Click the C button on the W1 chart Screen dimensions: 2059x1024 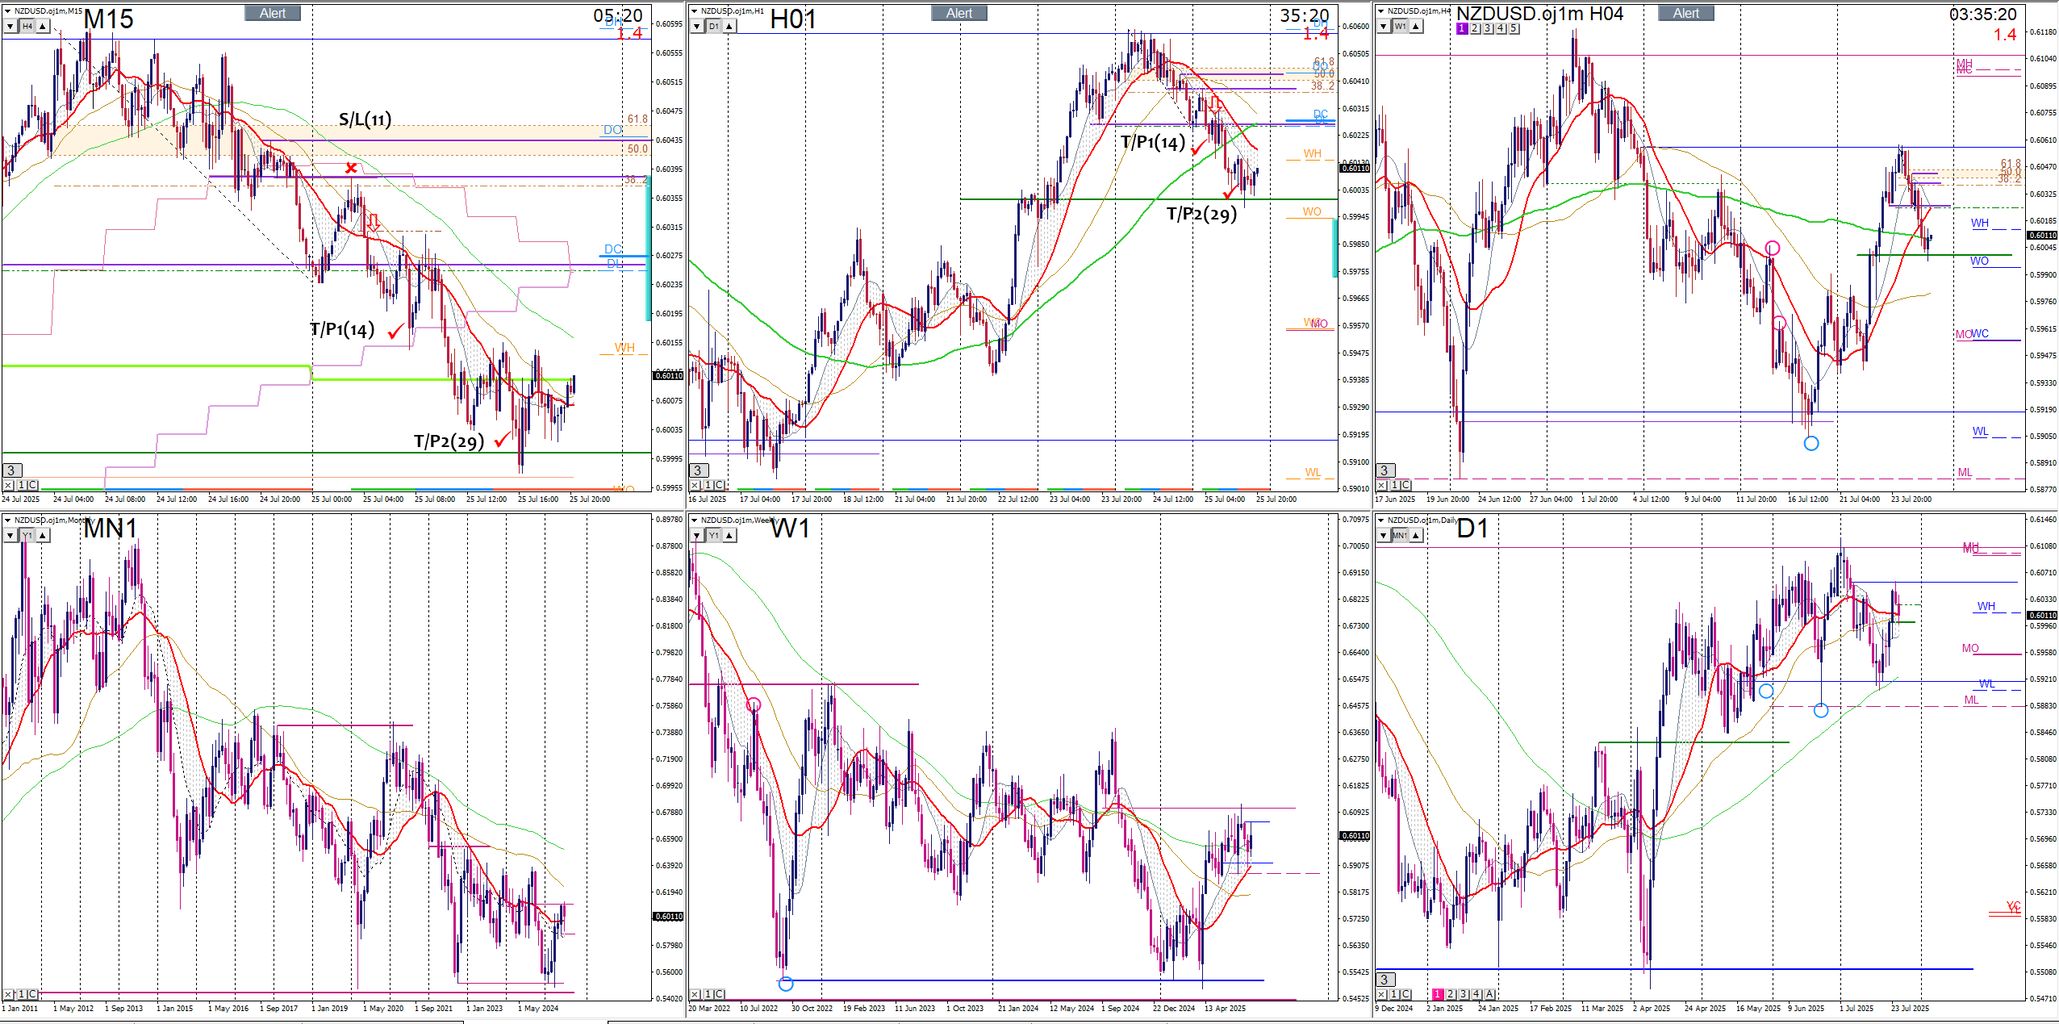[720, 994]
